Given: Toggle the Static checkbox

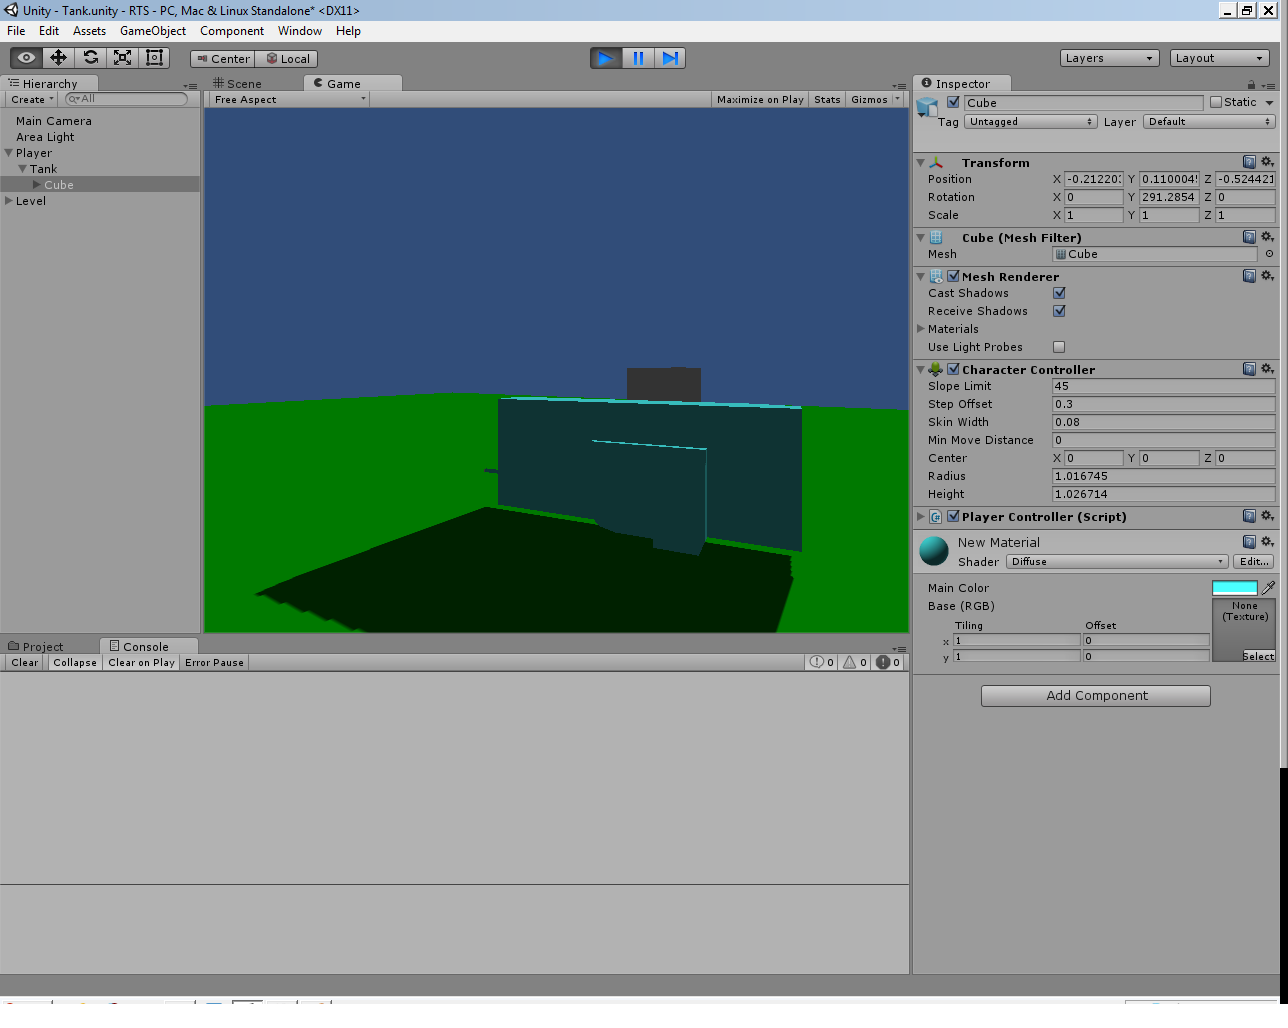Looking at the screenshot, I should [x=1216, y=102].
